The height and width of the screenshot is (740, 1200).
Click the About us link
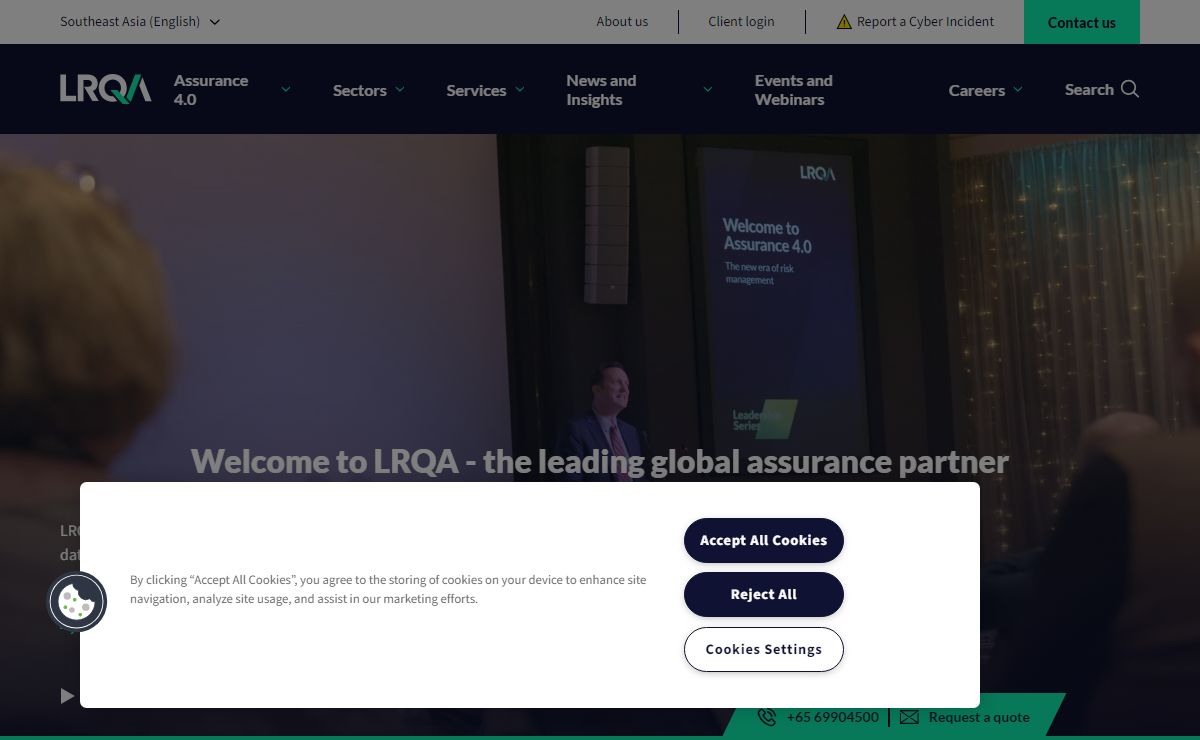(622, 21)
